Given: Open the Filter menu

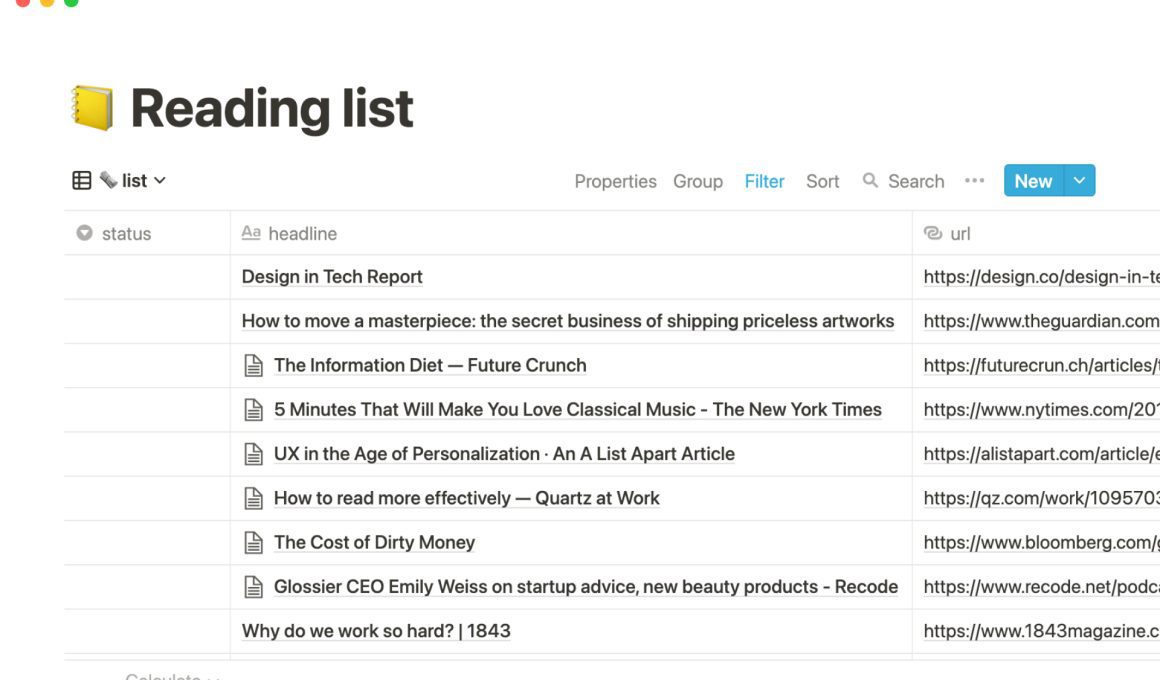Looking at the screenshot, I should [x=764, y=181].
